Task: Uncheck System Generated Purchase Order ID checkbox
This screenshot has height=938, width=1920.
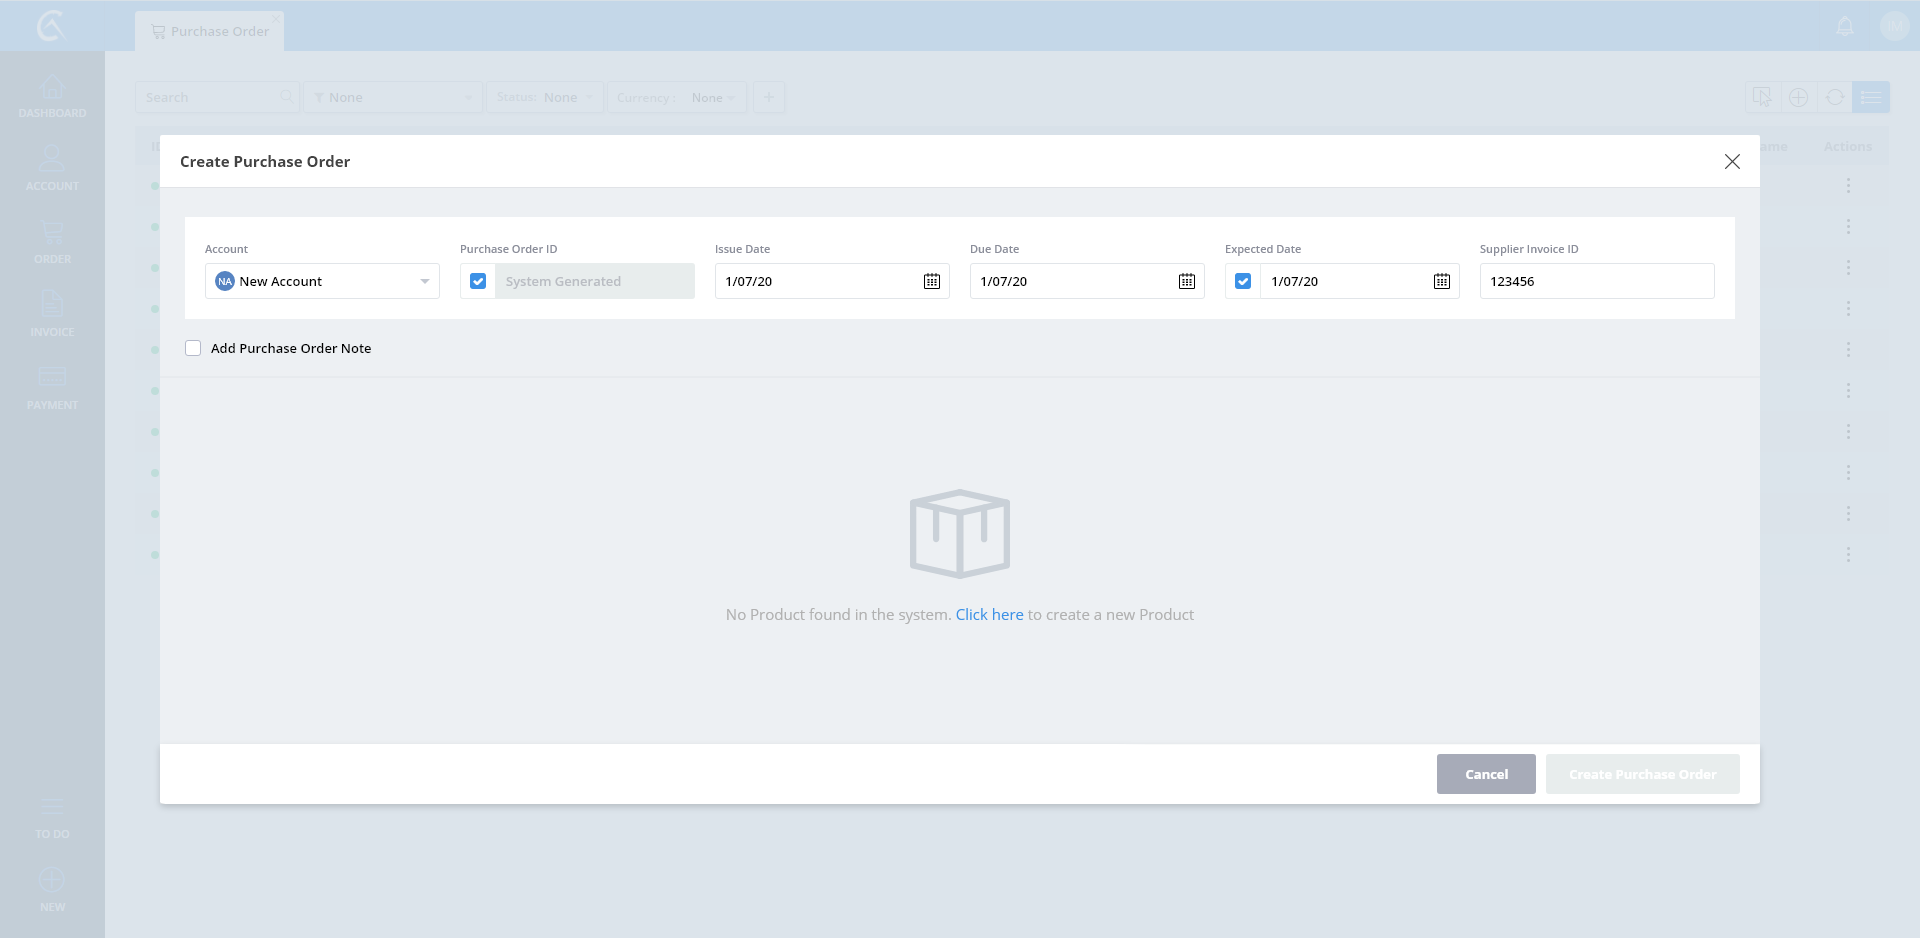Action: [478, 282]
